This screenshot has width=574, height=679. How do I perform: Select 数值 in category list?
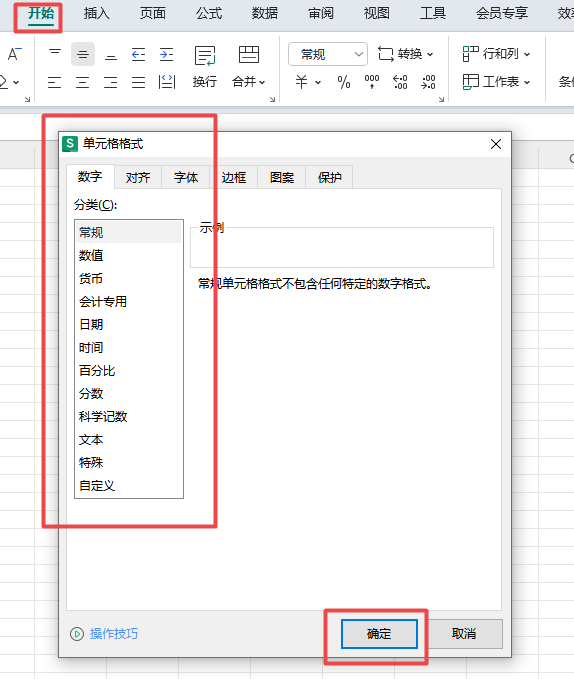pyautogui.click(x=129, y=255)
